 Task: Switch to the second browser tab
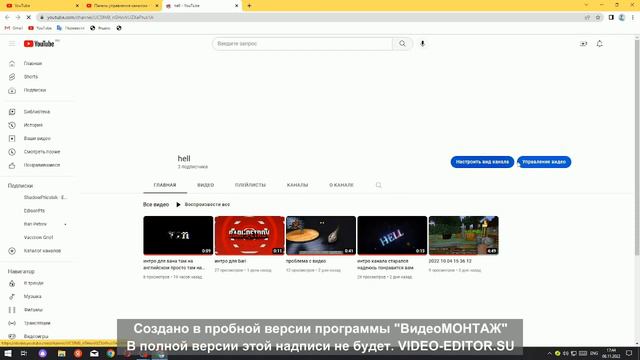pyautogui.click(x=121, y=6)
